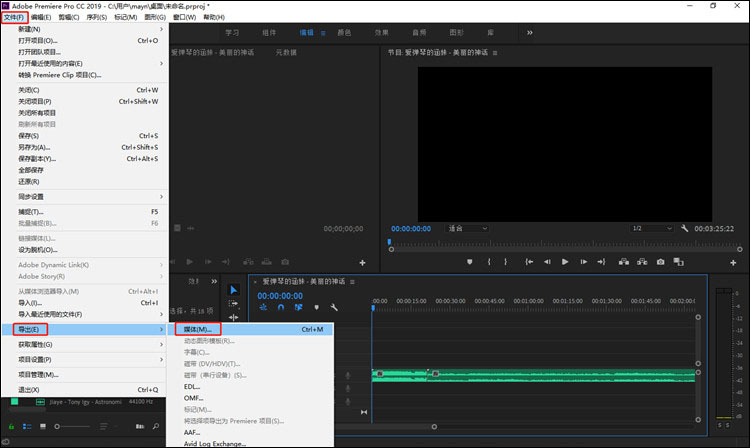Screen dimensions: 750x448
Task: Choose EDL... in export submenu
Action: [x=250, y=386]
